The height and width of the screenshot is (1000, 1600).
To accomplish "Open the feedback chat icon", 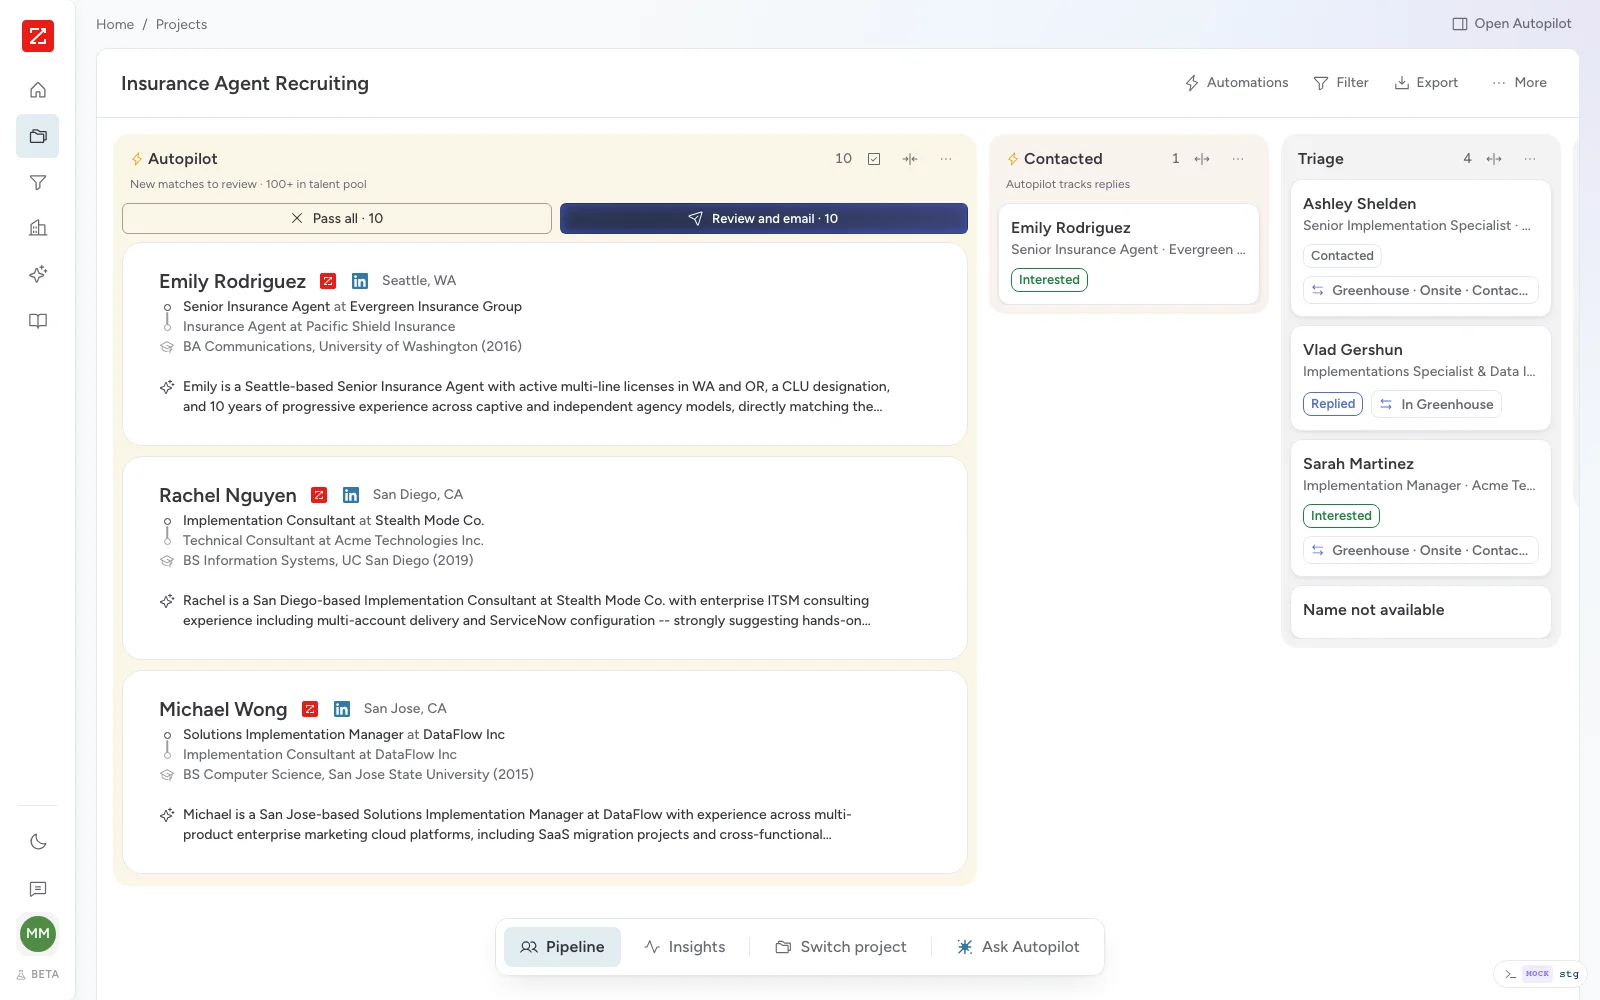I will 38,889.
